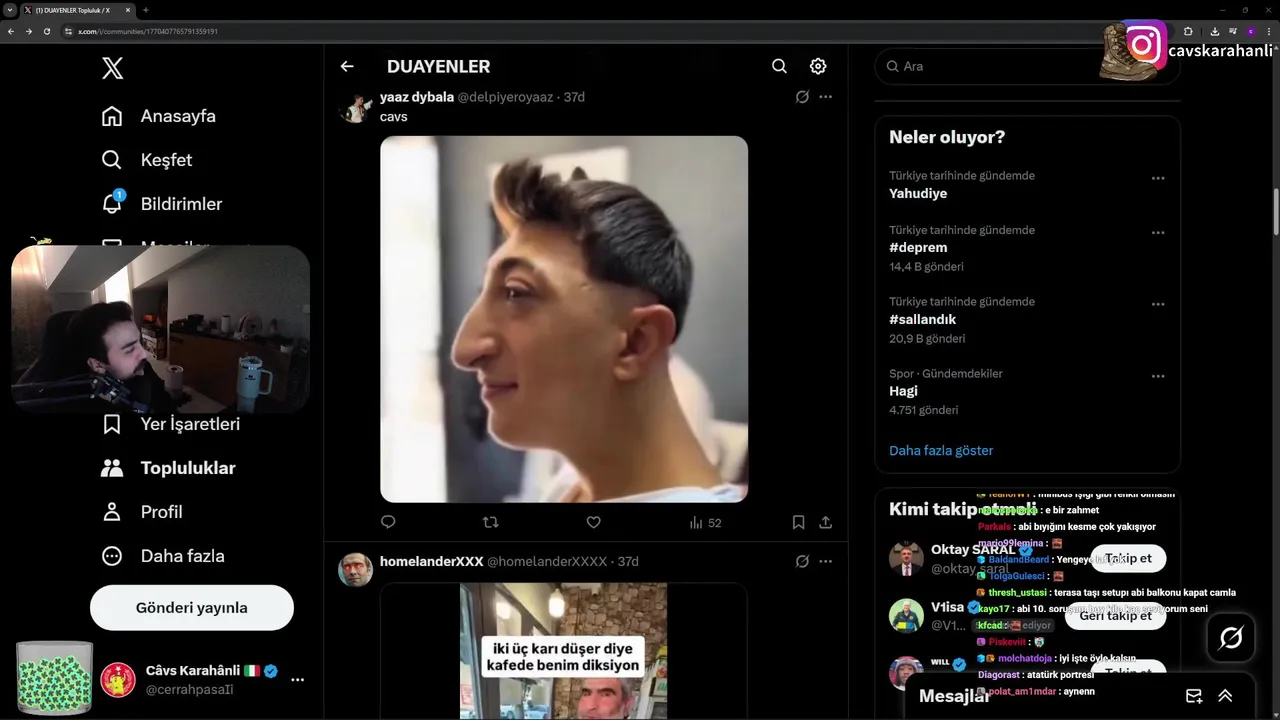Open Grok floating assistant button

pyautogui.click(x=1231, y=638)
